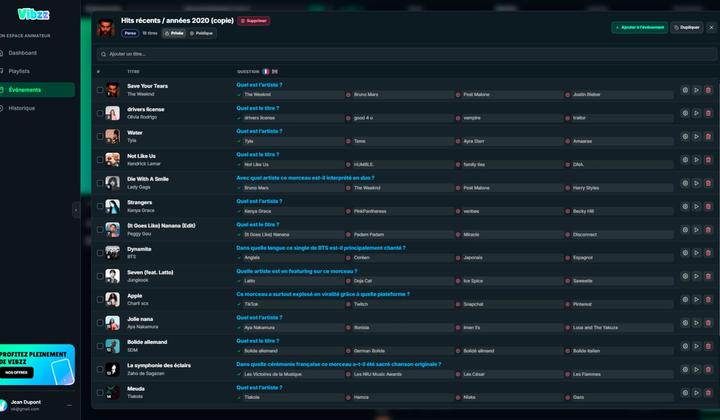Focus the Ajouter un titre search field

pos(406,54)
